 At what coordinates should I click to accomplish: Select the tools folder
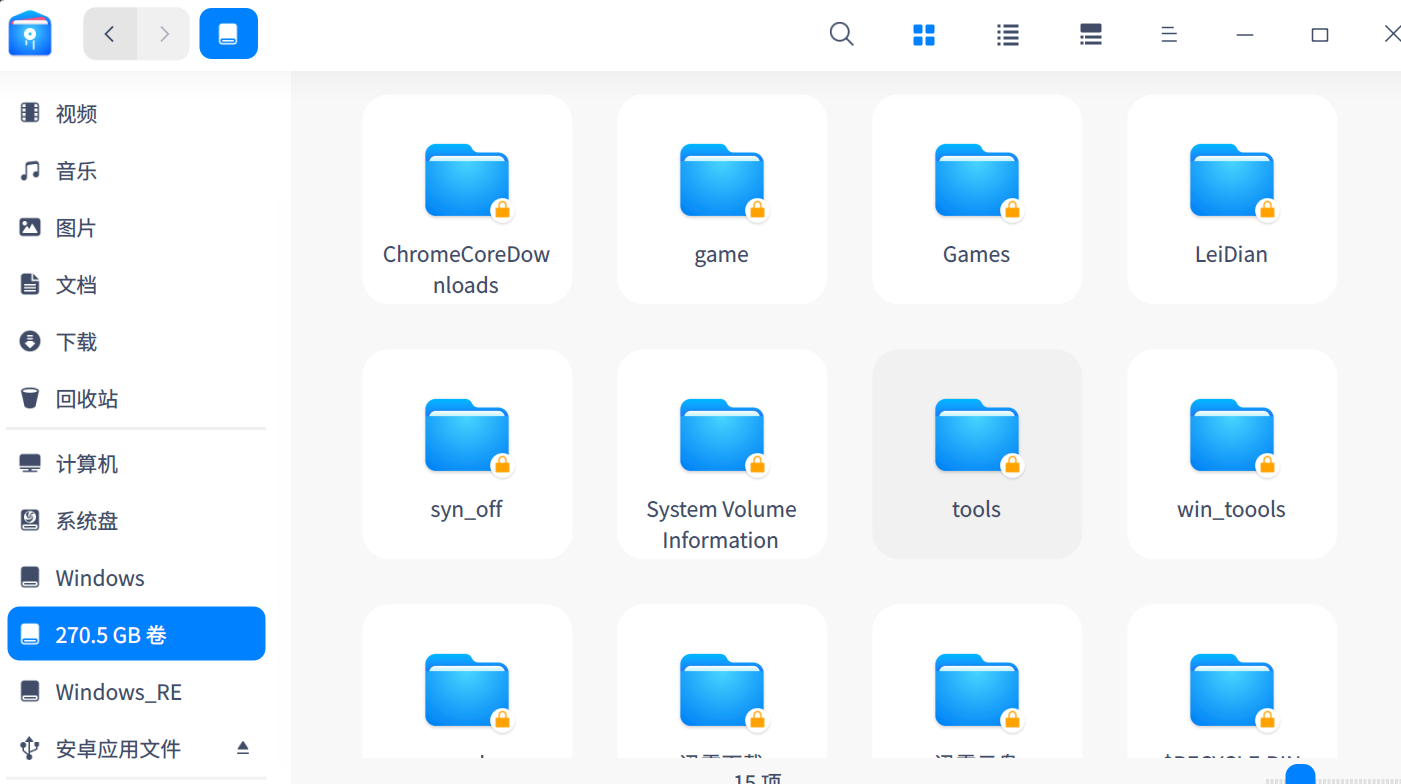pos(977,454)
